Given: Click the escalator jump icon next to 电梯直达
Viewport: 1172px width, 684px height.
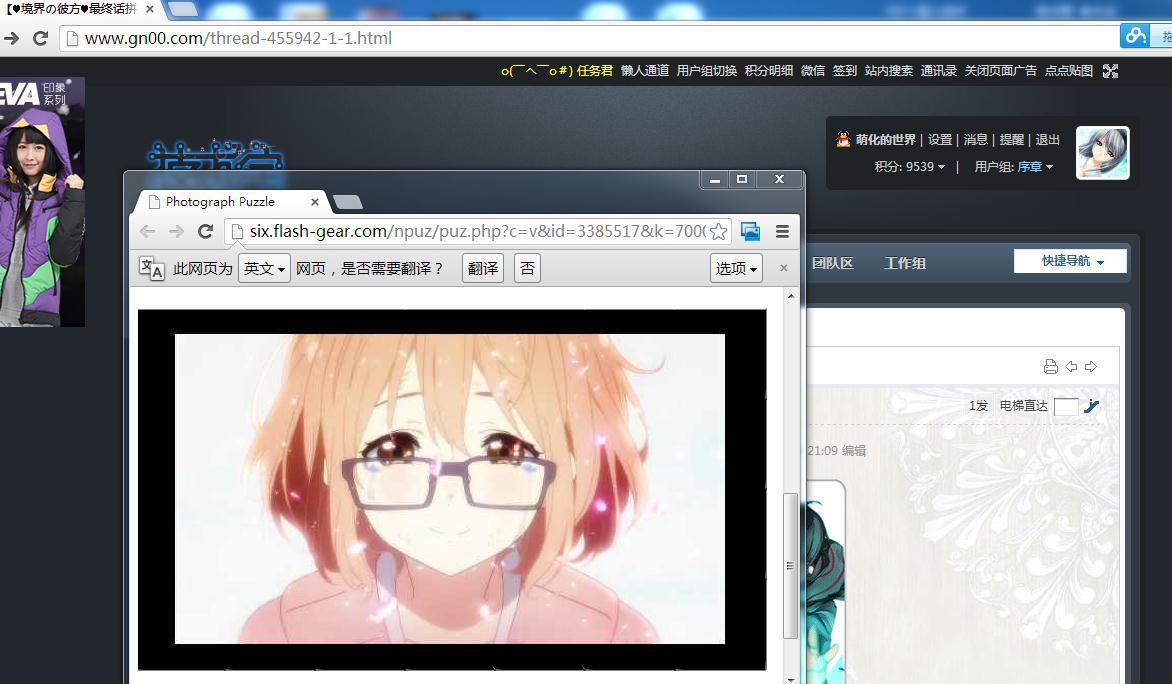Looking at the screenshot, I should click(1092, 405).
